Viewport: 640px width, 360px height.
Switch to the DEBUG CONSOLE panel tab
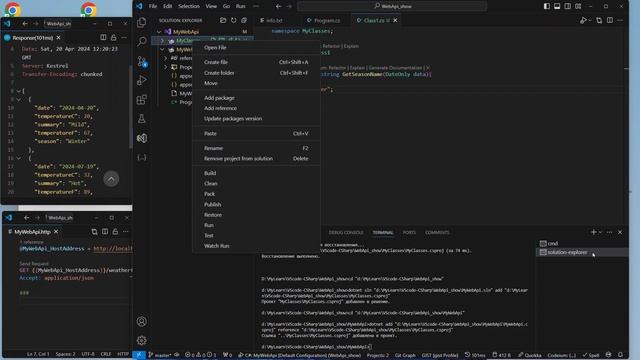346,232
